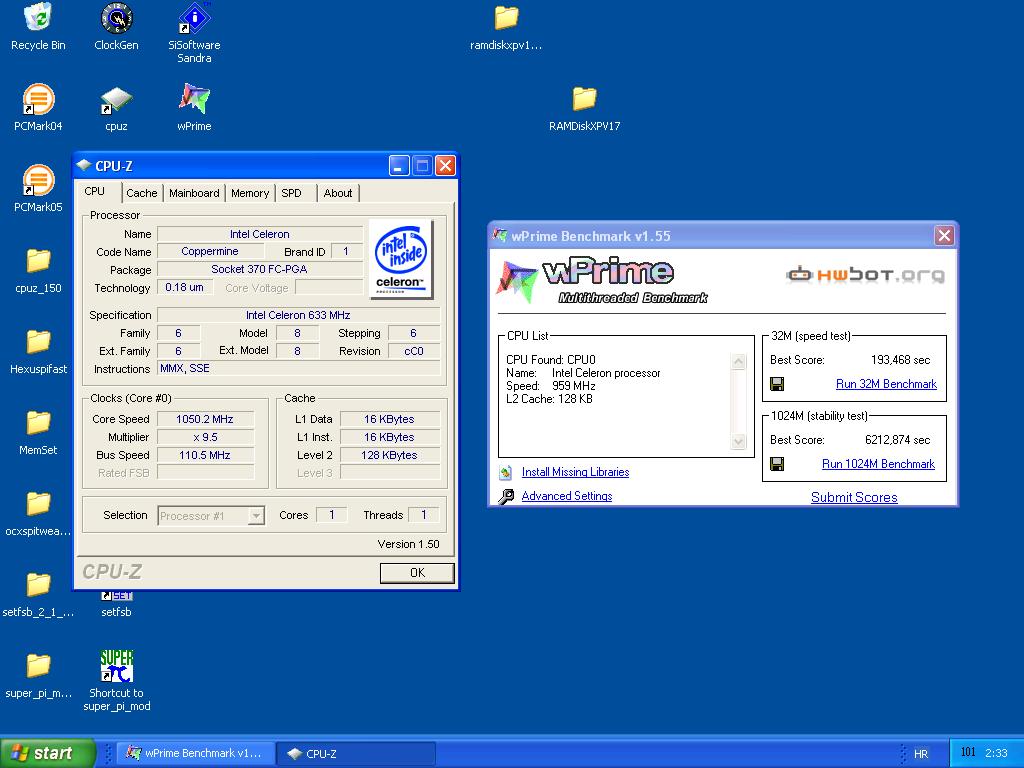Click Run 1024M Benchmark link

pyautogui.click(x=878, y=464)
